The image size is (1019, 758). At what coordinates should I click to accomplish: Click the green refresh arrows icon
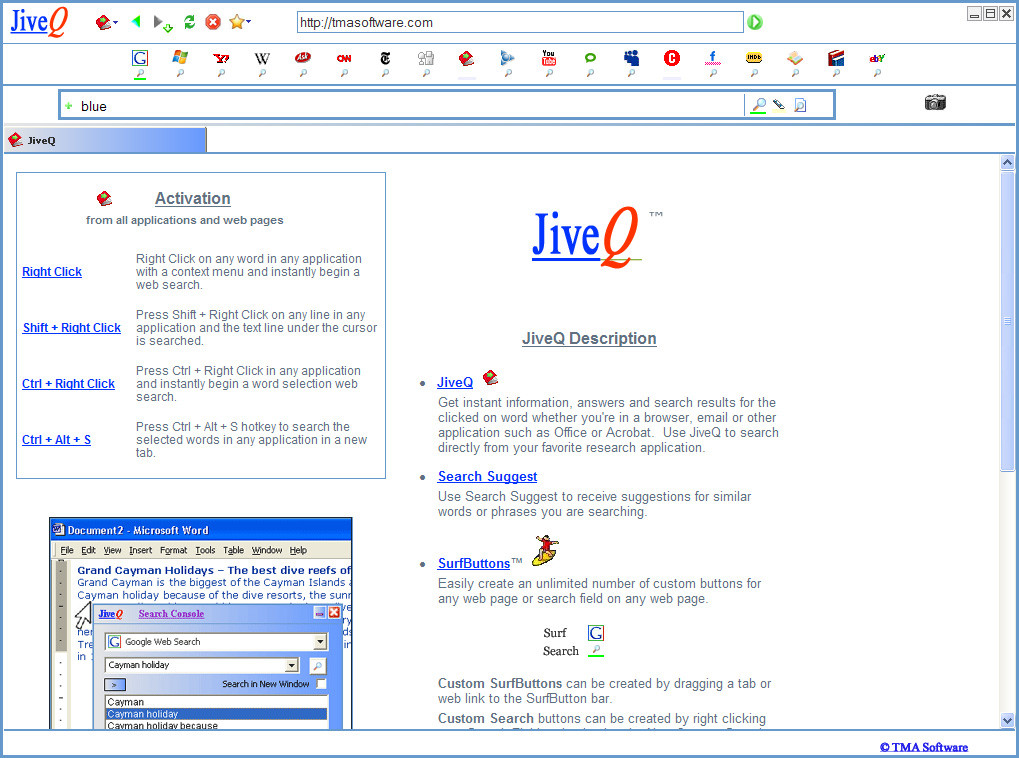(x=189, y=22)
